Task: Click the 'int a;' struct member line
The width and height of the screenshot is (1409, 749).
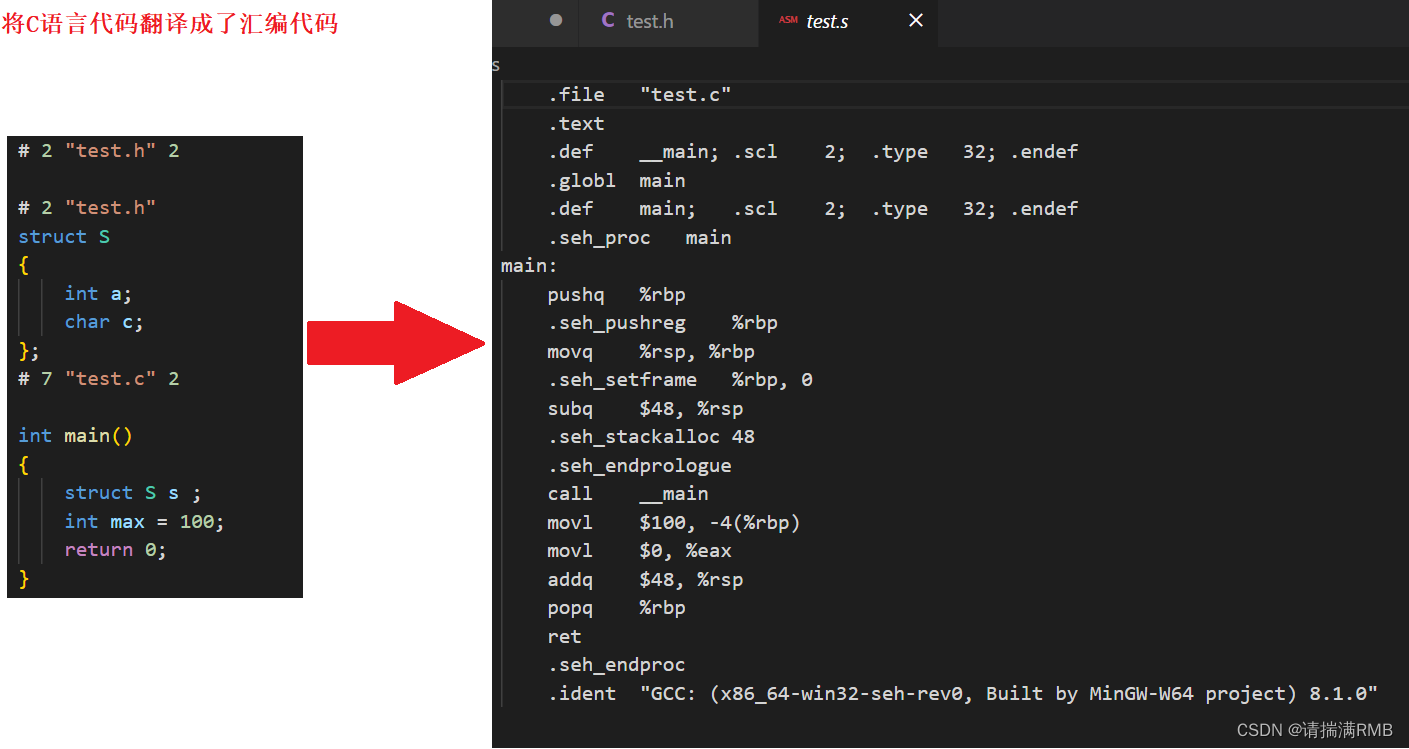Action: 98,294
